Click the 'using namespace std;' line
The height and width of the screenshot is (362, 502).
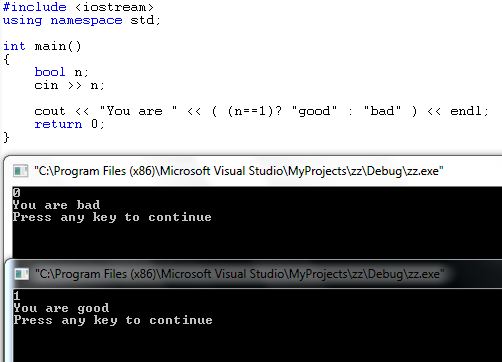click(82, 20)
